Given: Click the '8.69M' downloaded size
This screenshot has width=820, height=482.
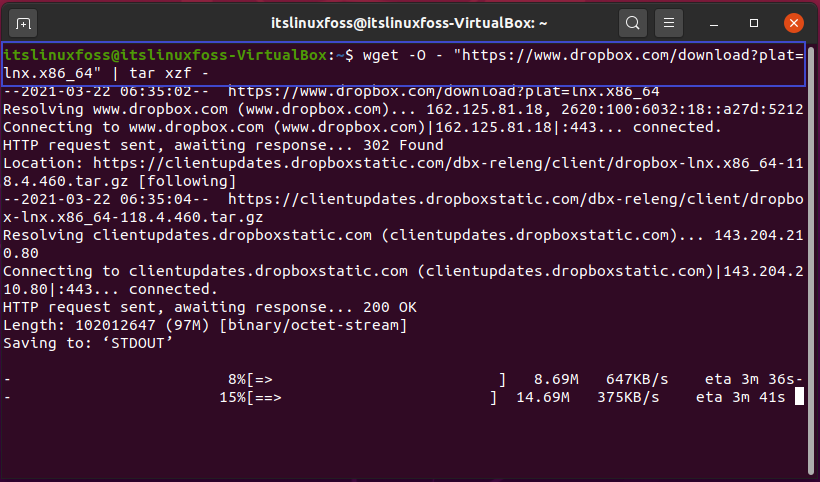Looking at the screenshot, I should click(x=556, y=380).
